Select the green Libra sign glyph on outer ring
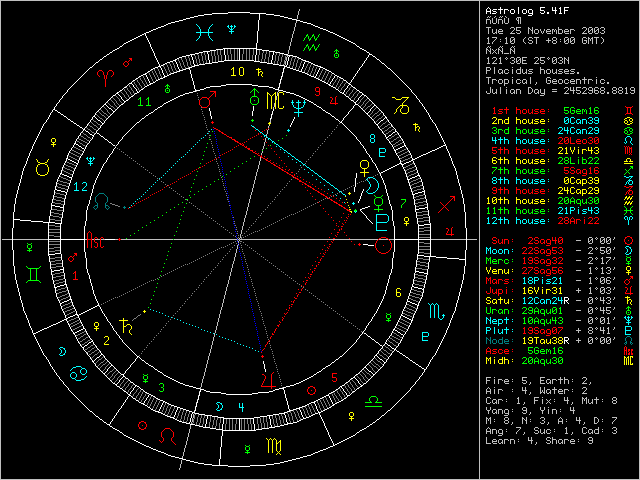 [373, 402]
